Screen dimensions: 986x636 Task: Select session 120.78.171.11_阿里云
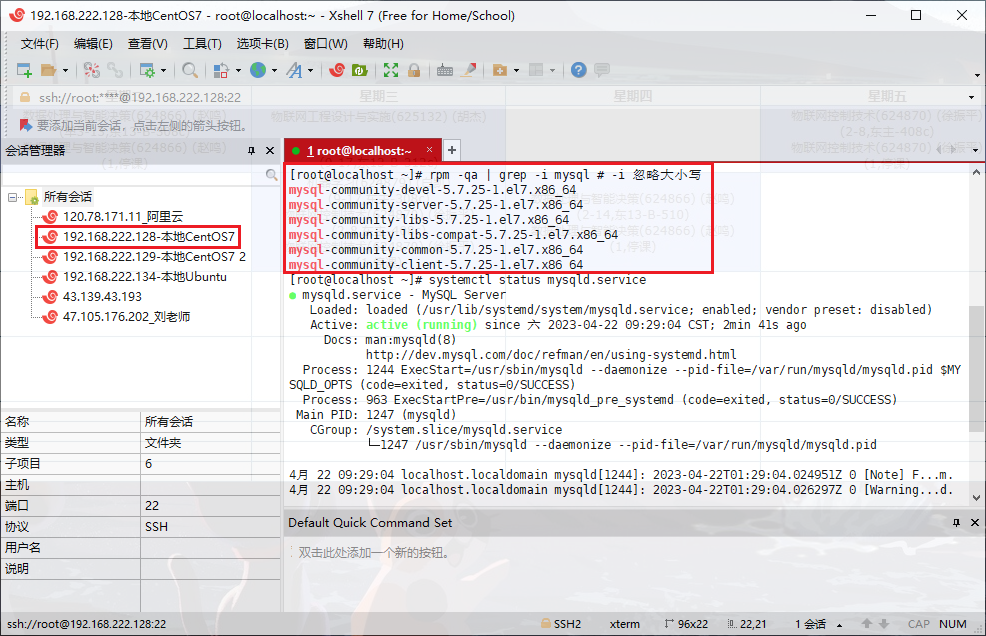(x=123, y=216)
